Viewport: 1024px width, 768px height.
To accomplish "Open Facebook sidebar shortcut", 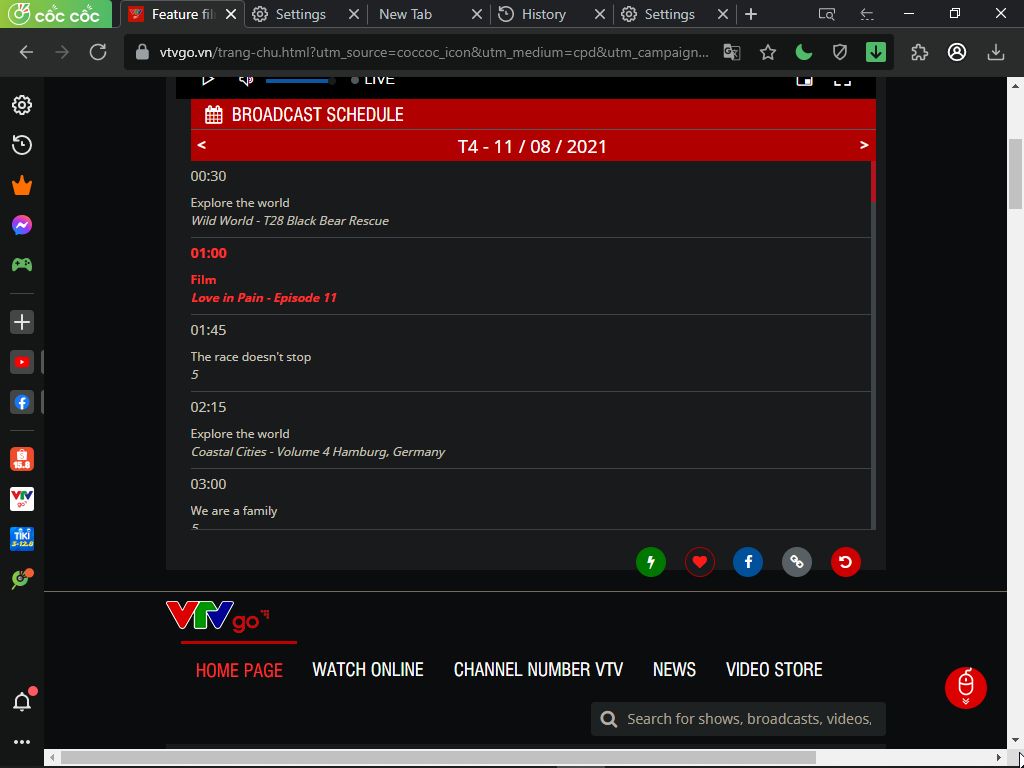I will pos(22,402).
